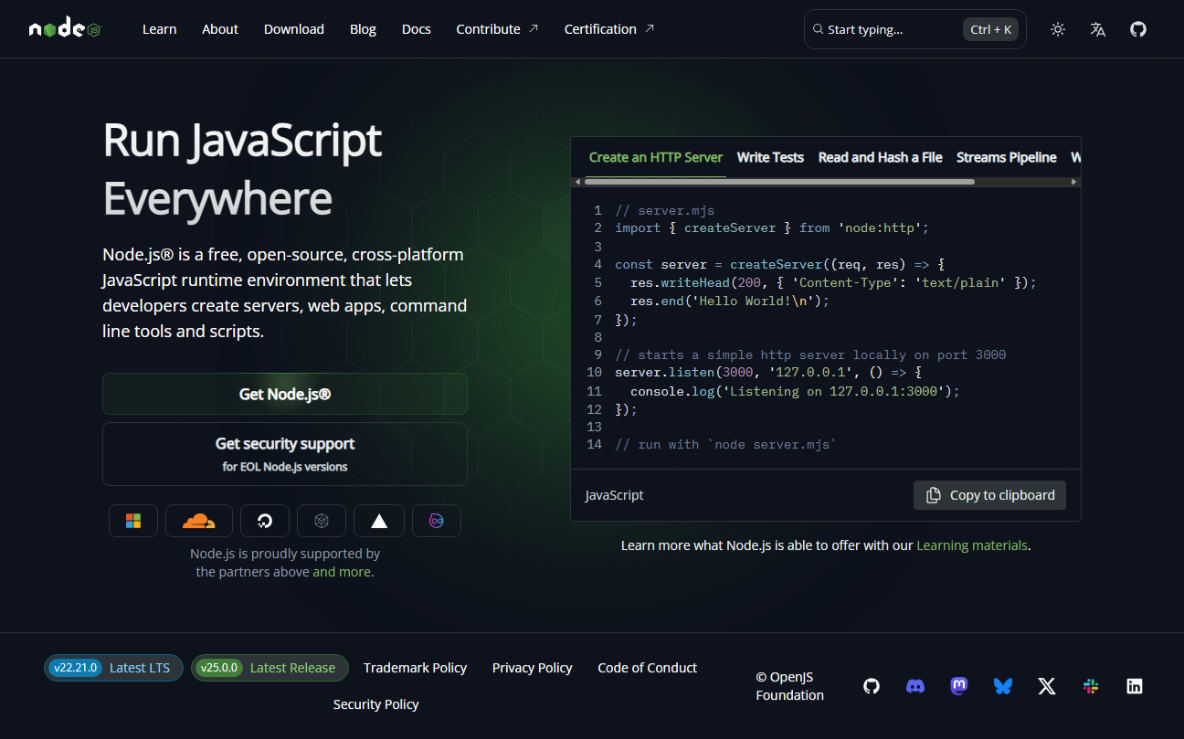Open GitHub from the navbar icon
1184x739 pixels.
point(1138,29)
